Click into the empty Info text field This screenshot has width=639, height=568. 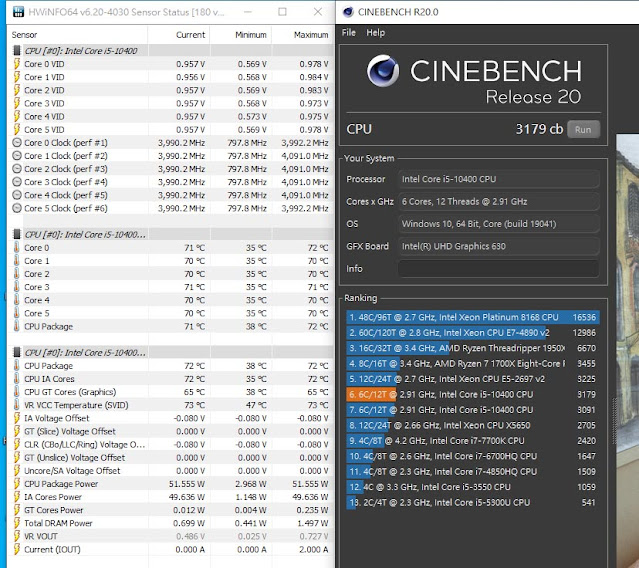coord(498,269)
